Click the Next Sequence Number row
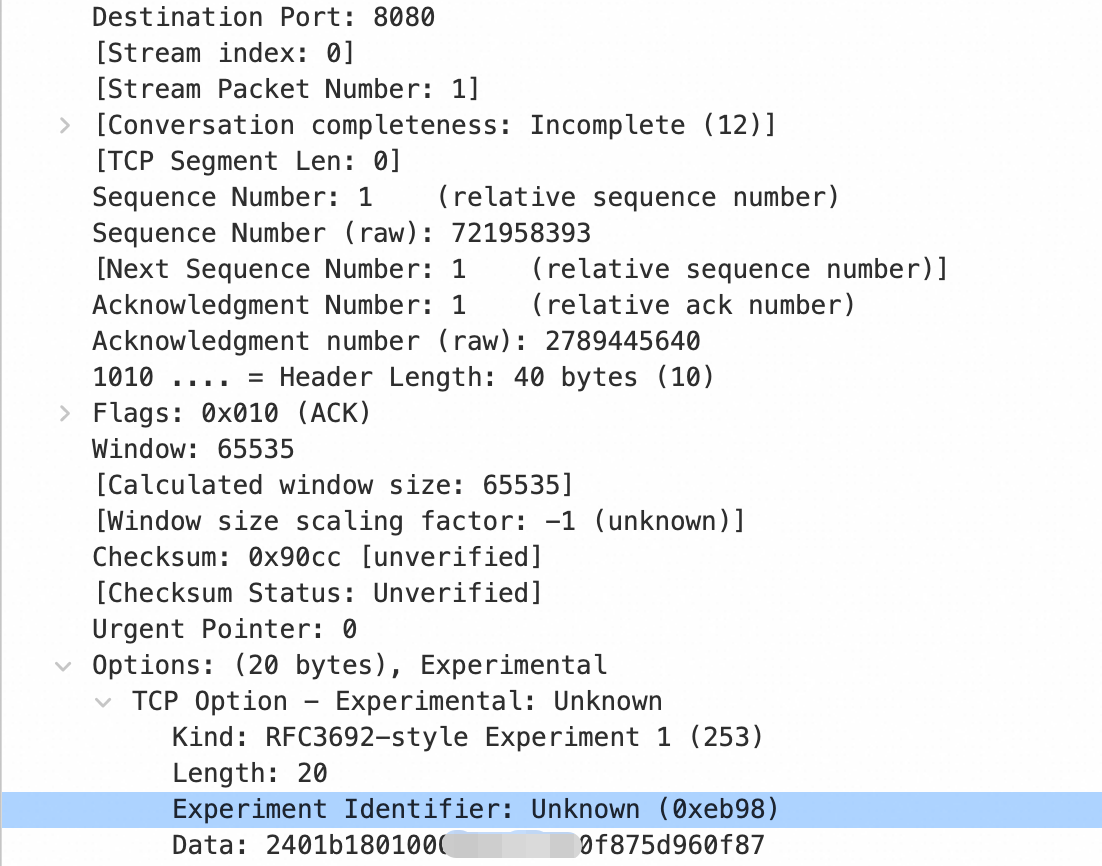 point(519,269)
